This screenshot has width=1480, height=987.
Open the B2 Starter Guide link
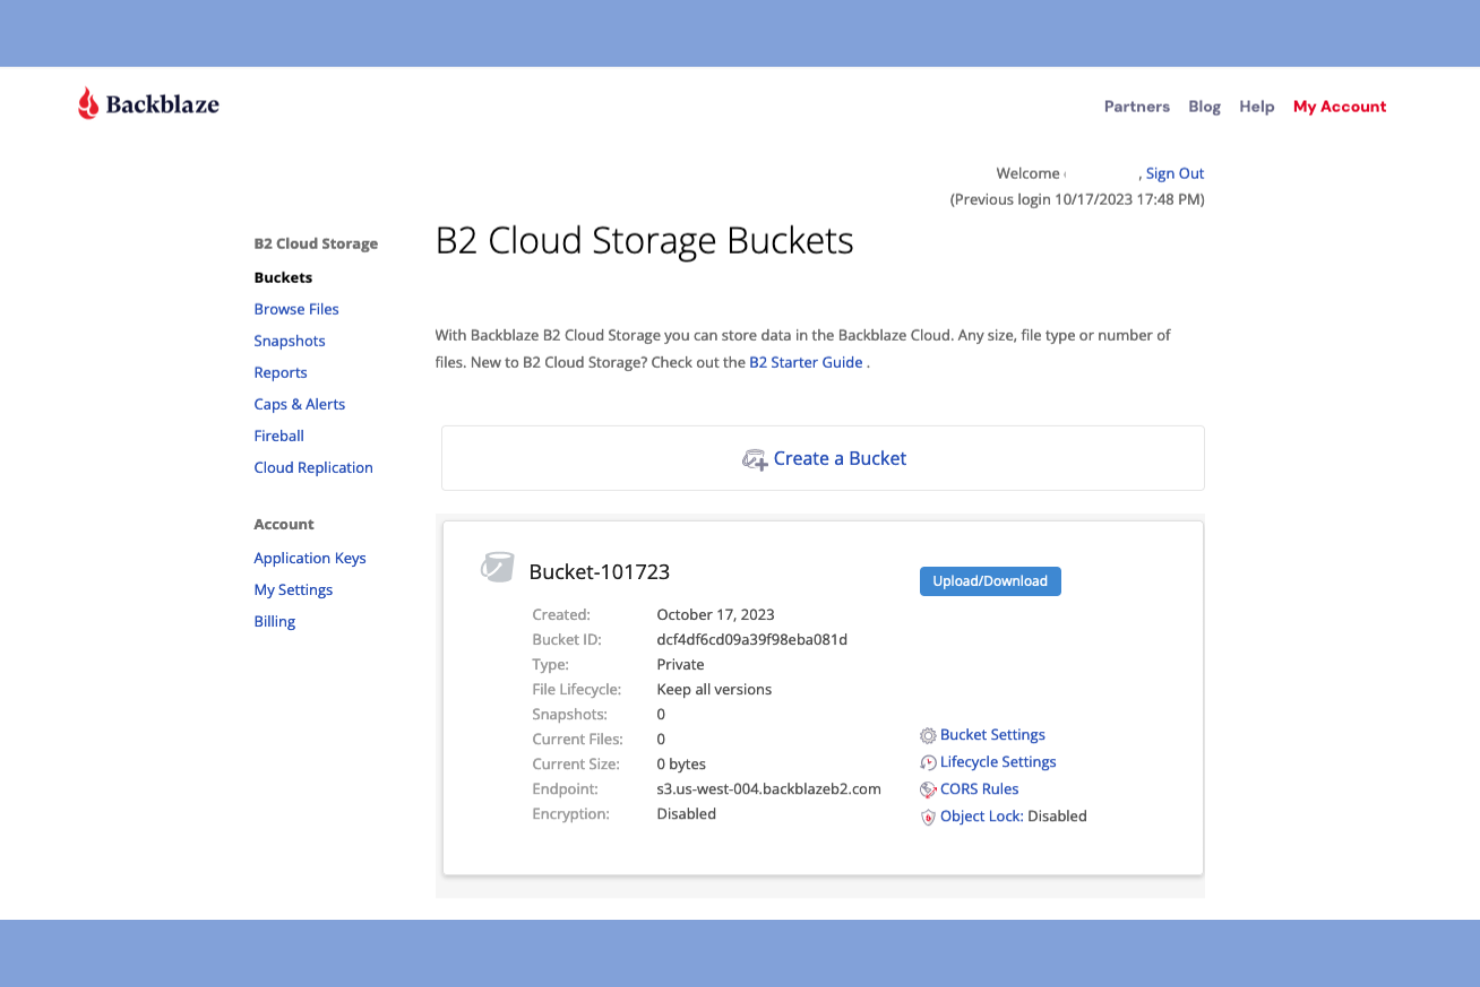point(806,362)
